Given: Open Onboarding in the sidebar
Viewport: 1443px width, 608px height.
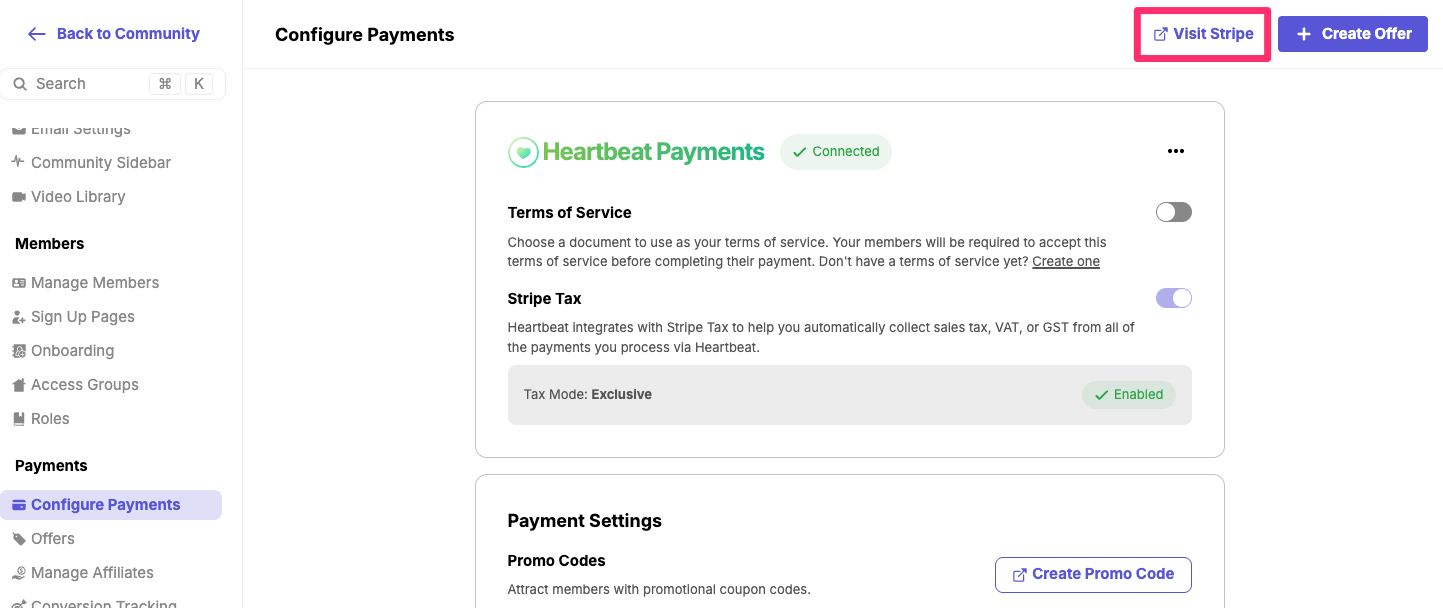Looking at the screenshot, I should 72,351.
